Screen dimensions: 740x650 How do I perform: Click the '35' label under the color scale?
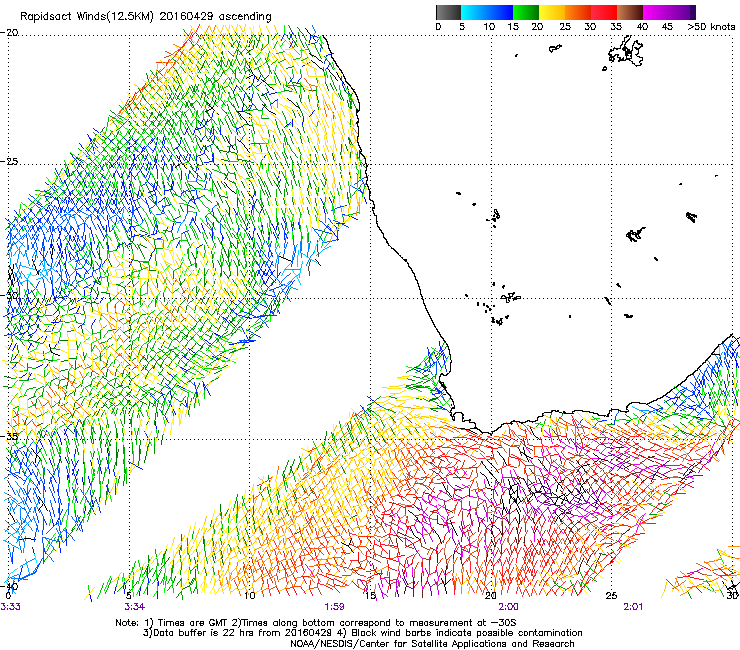point(616,27)
